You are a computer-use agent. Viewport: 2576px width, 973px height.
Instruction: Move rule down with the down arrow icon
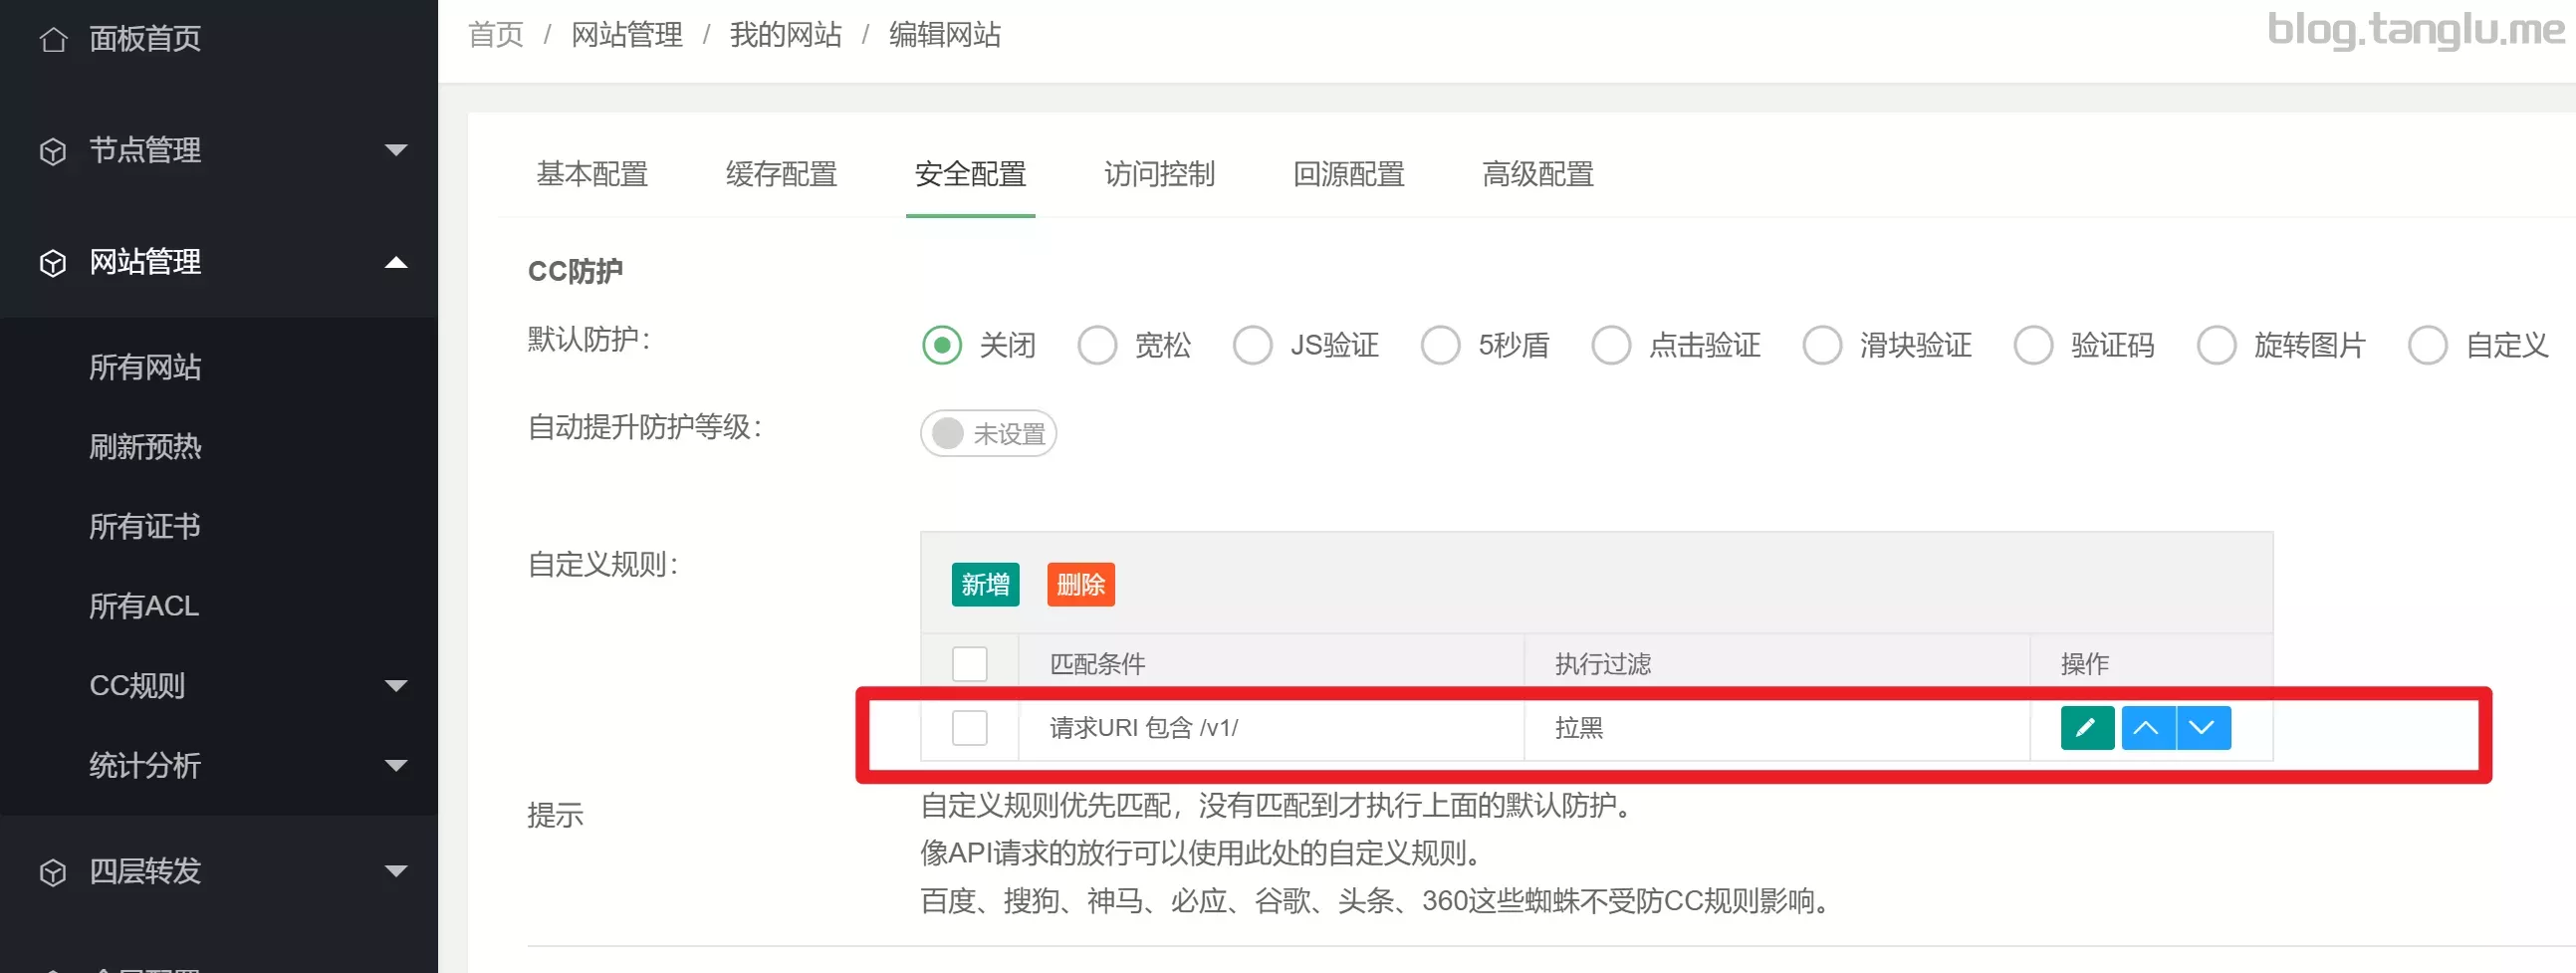click(2202, 728)
